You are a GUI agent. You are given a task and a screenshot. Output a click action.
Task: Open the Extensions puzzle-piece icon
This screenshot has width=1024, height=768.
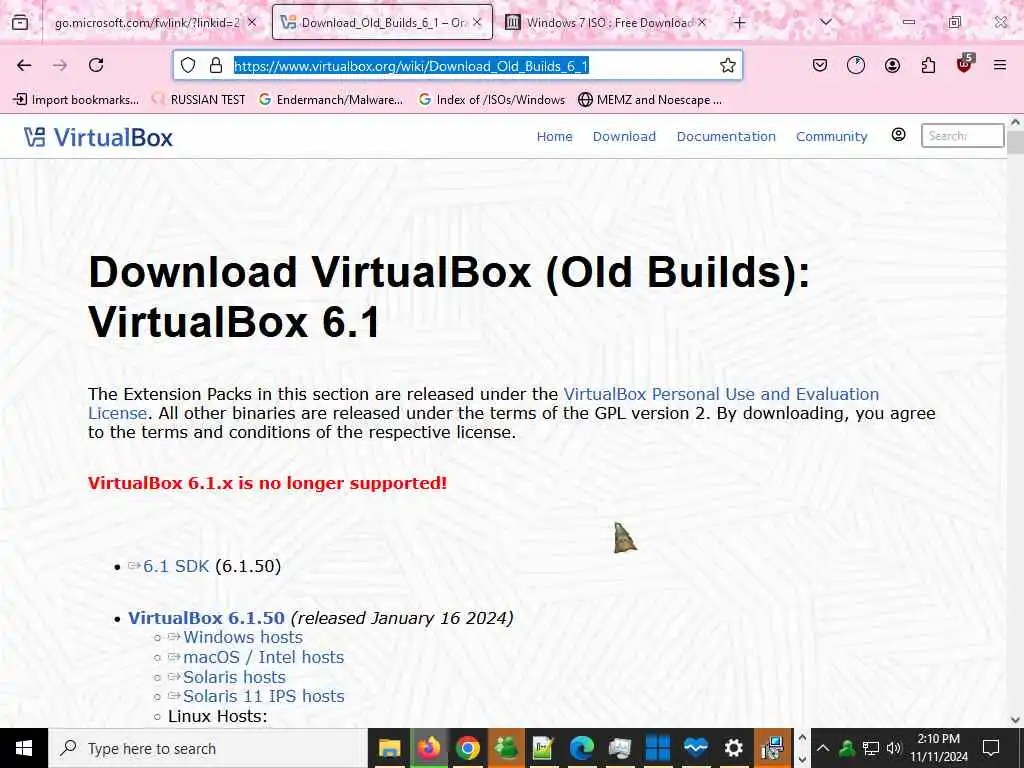point(928,65)
